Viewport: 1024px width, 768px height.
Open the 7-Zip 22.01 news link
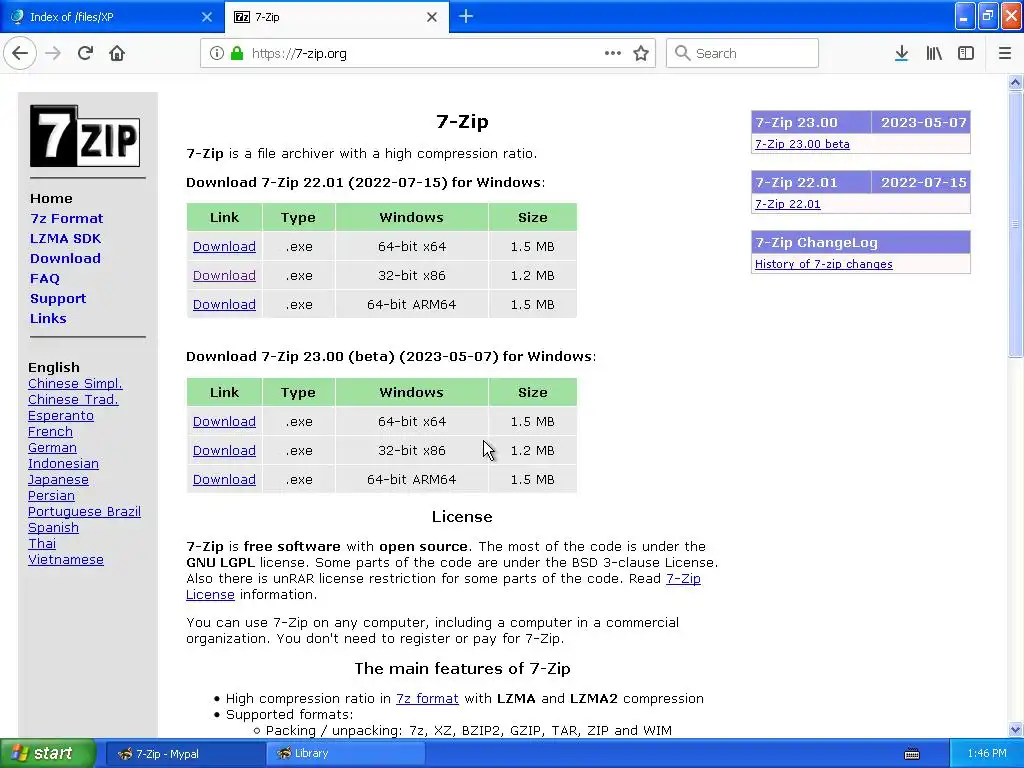(x=788, y=204)
